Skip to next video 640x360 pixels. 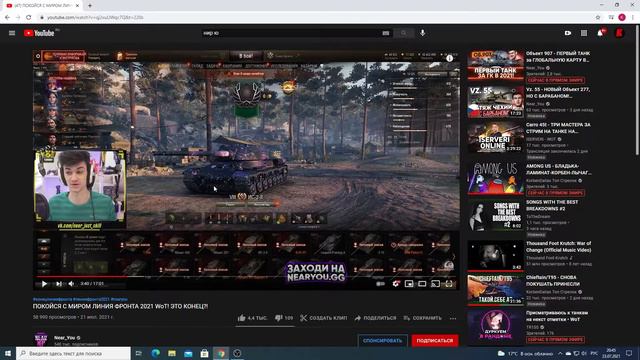[x=59, y=284]
